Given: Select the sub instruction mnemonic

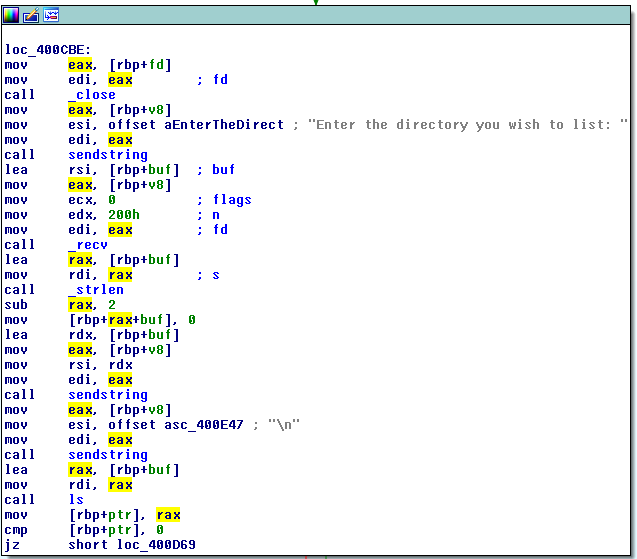Looking at the screenshot, I should pos(16,305).
